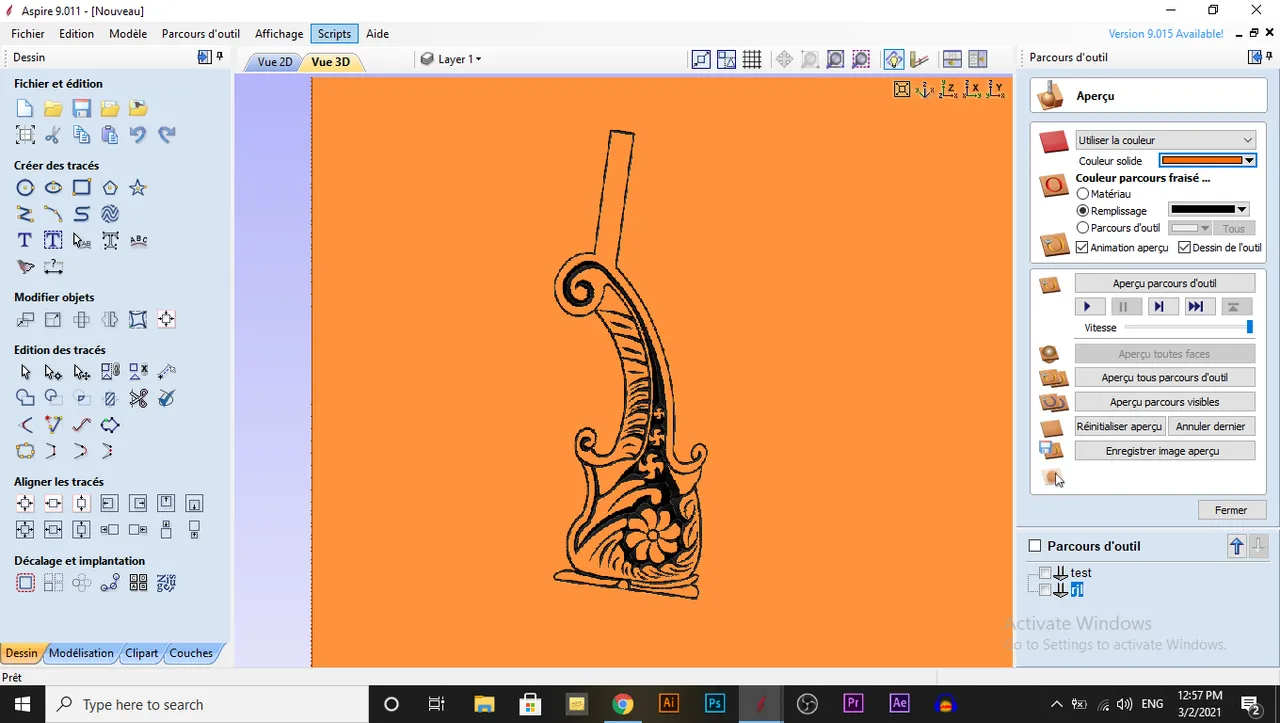Select the Draw Rectangle tool
This screenshot has height=723, width=1280.
click(81, 187)
